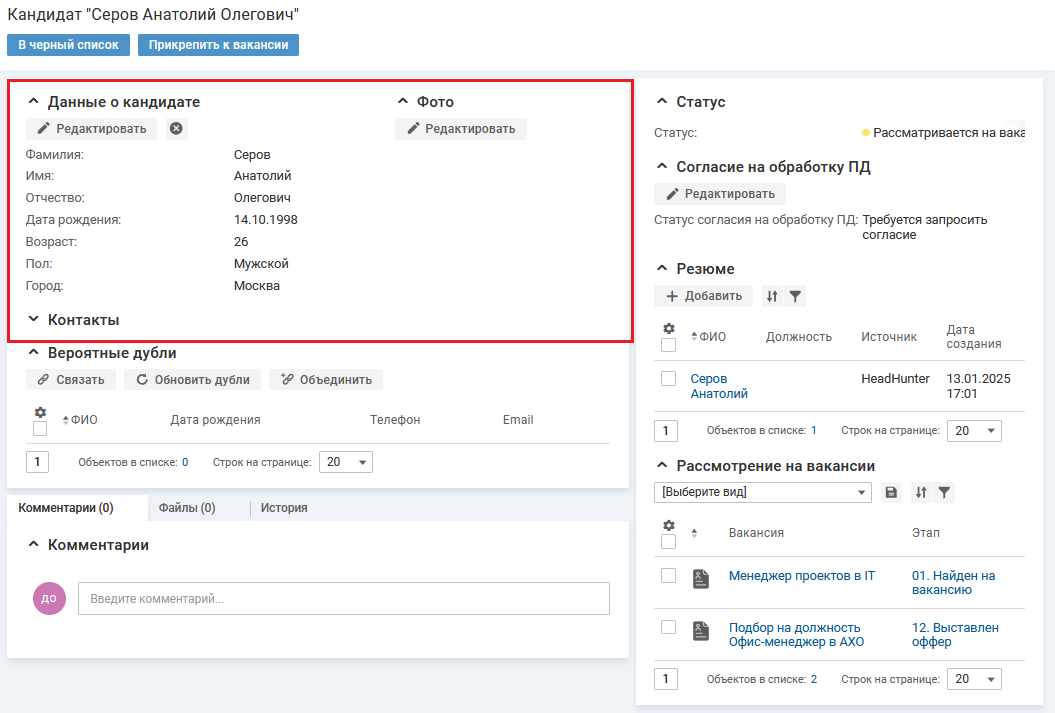Image resolution: width=1055 pixels, height=713 pixels.
Task: Open the [Выберите вид] view dropdown
Action: [x=764, y=492]
